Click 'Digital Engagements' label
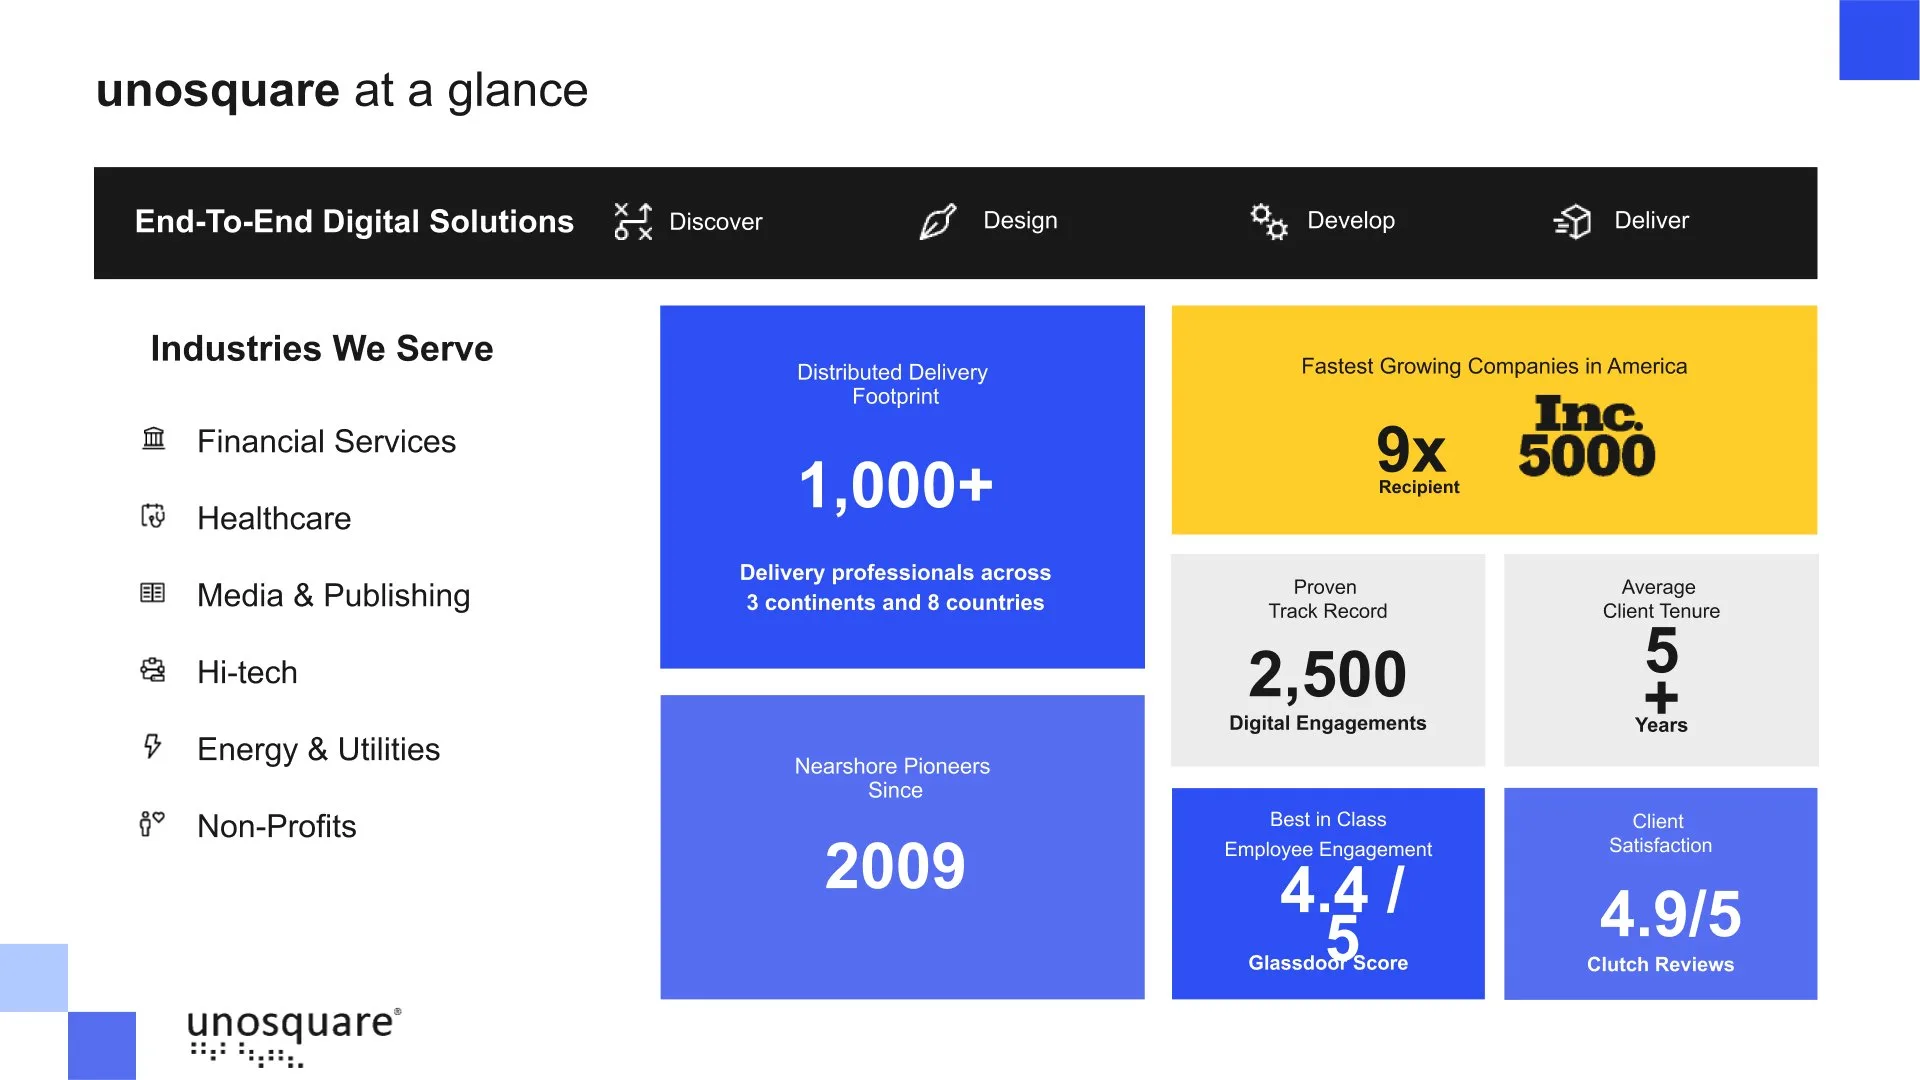1920x1080 pixels. click(x=1327, y=723)
